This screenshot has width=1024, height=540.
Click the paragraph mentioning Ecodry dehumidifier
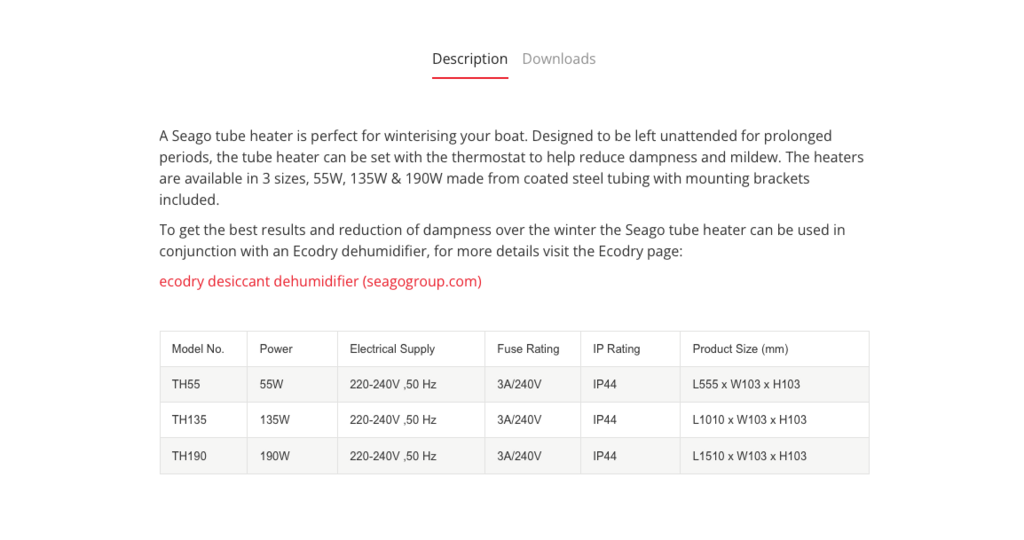coord(502,240)
